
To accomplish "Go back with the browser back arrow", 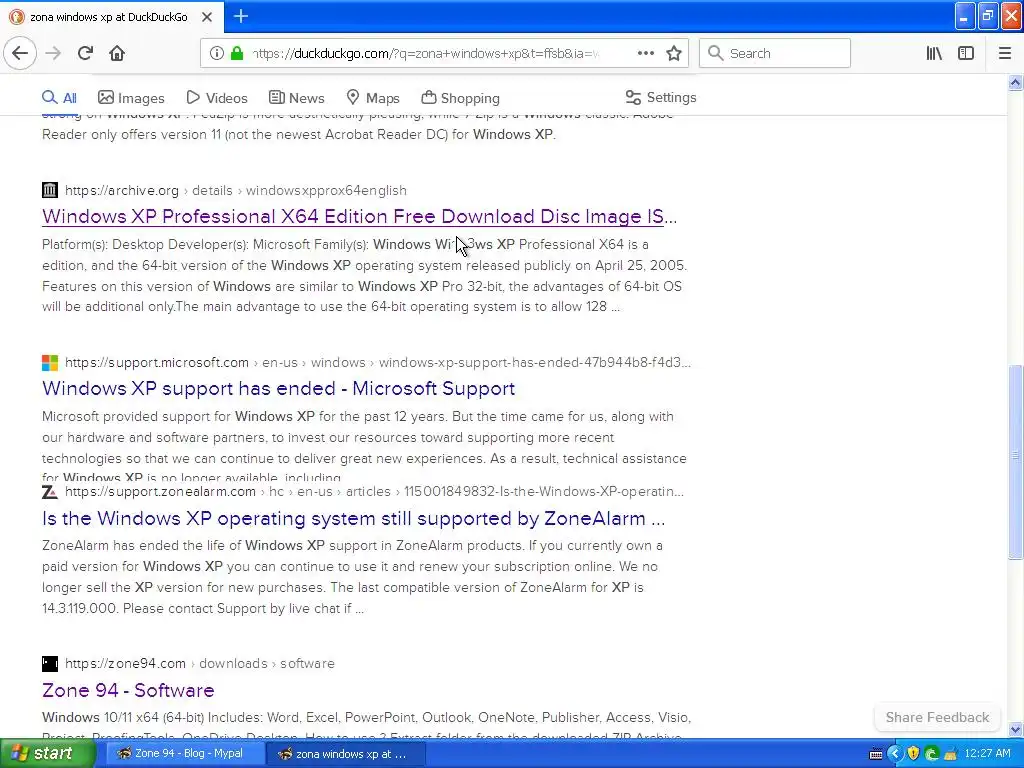I will click(x=20, y=53).
